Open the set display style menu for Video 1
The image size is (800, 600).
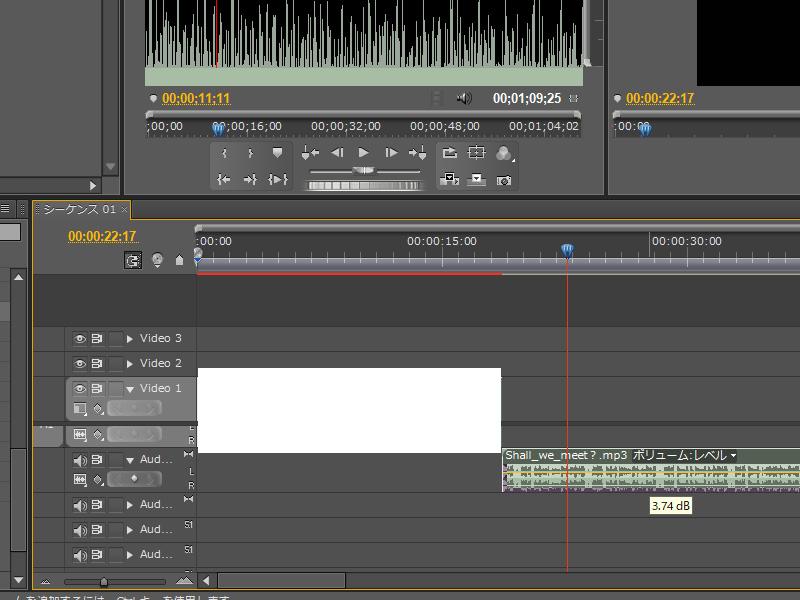80,408
